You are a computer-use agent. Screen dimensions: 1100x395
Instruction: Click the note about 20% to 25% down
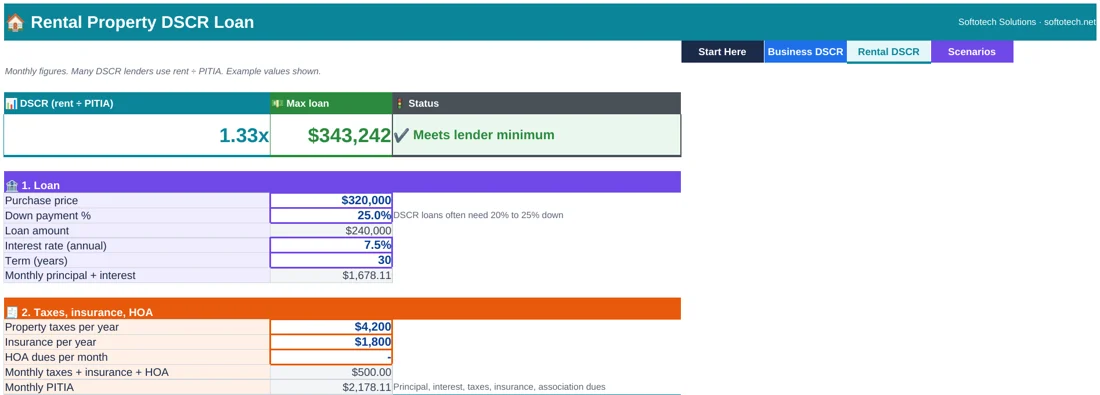pos(478,215)
